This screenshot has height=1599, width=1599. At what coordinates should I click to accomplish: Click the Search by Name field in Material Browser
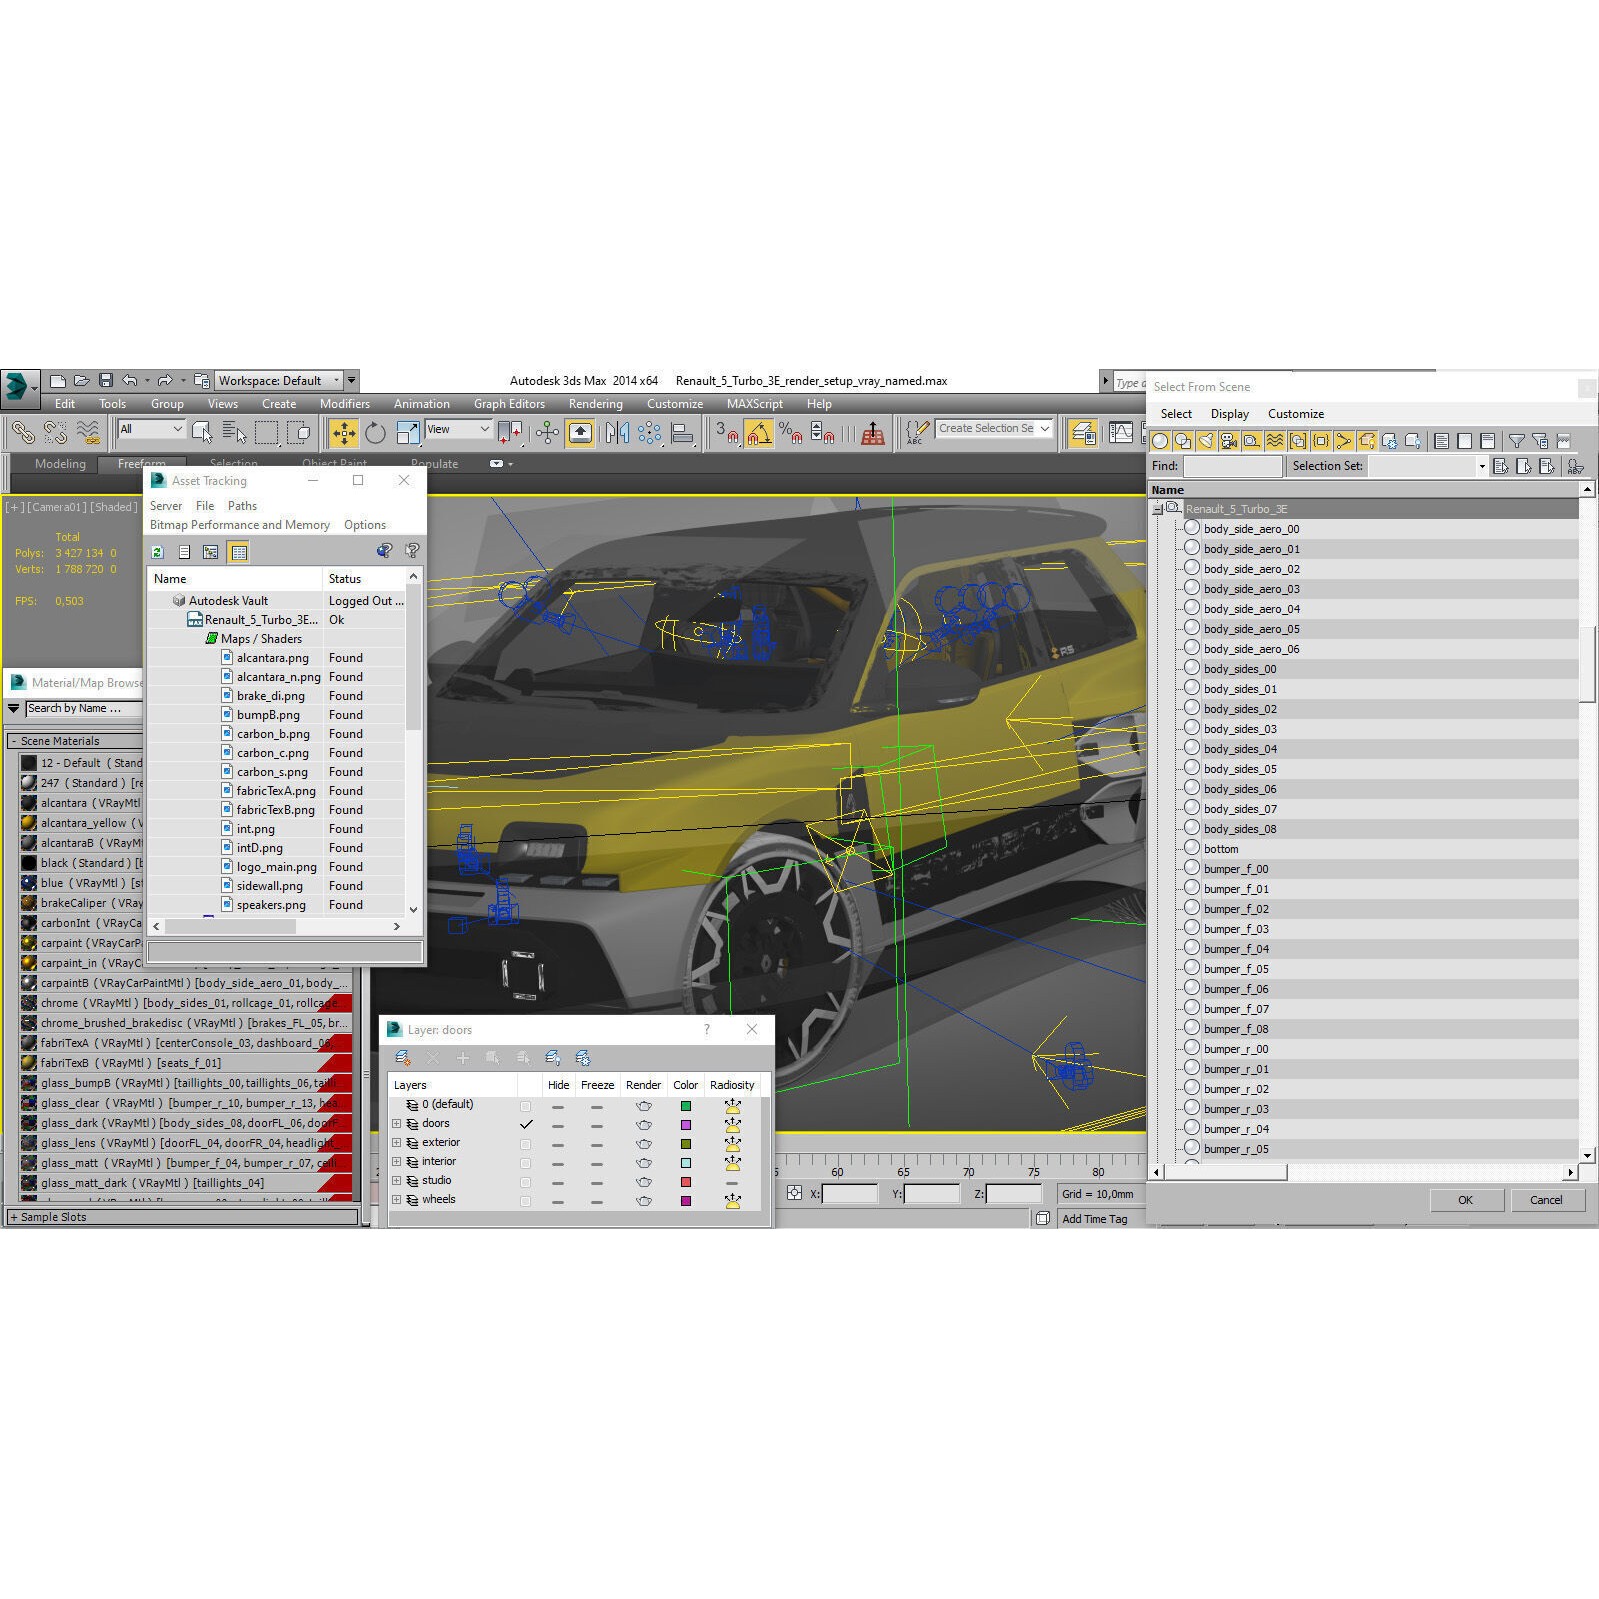pyautogui.click(x=84, y=708)
